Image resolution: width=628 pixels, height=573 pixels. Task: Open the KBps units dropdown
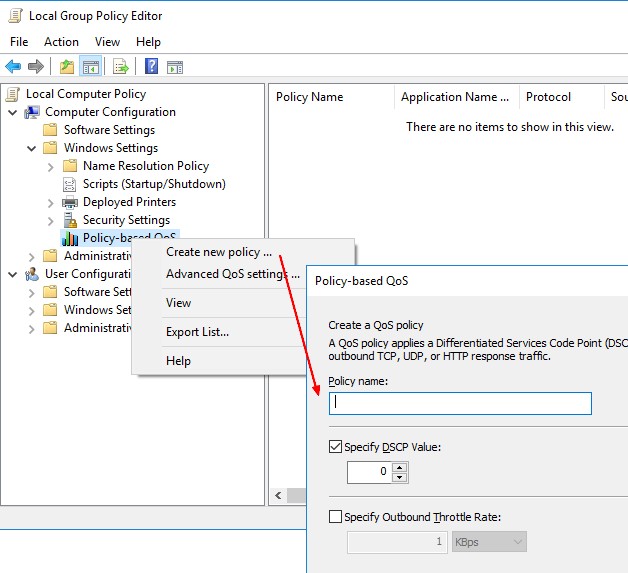tap(488, 542)
